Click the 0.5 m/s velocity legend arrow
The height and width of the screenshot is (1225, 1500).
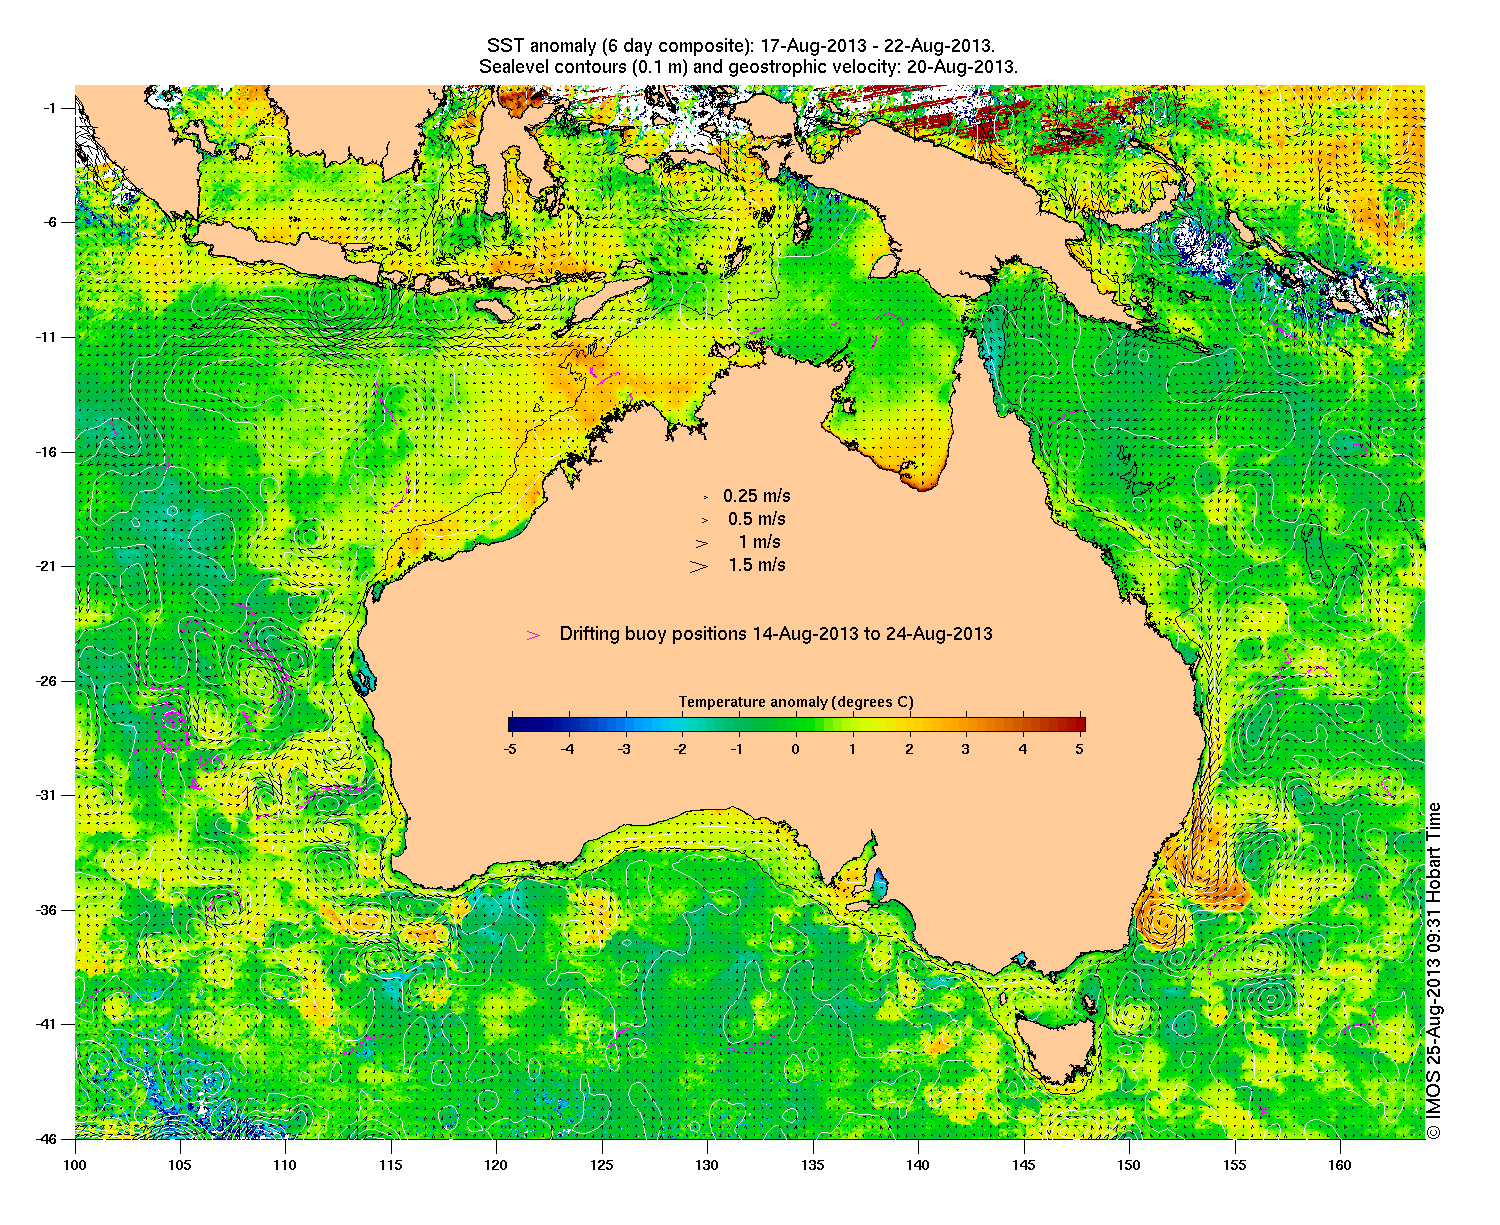(x=705, y=520)
